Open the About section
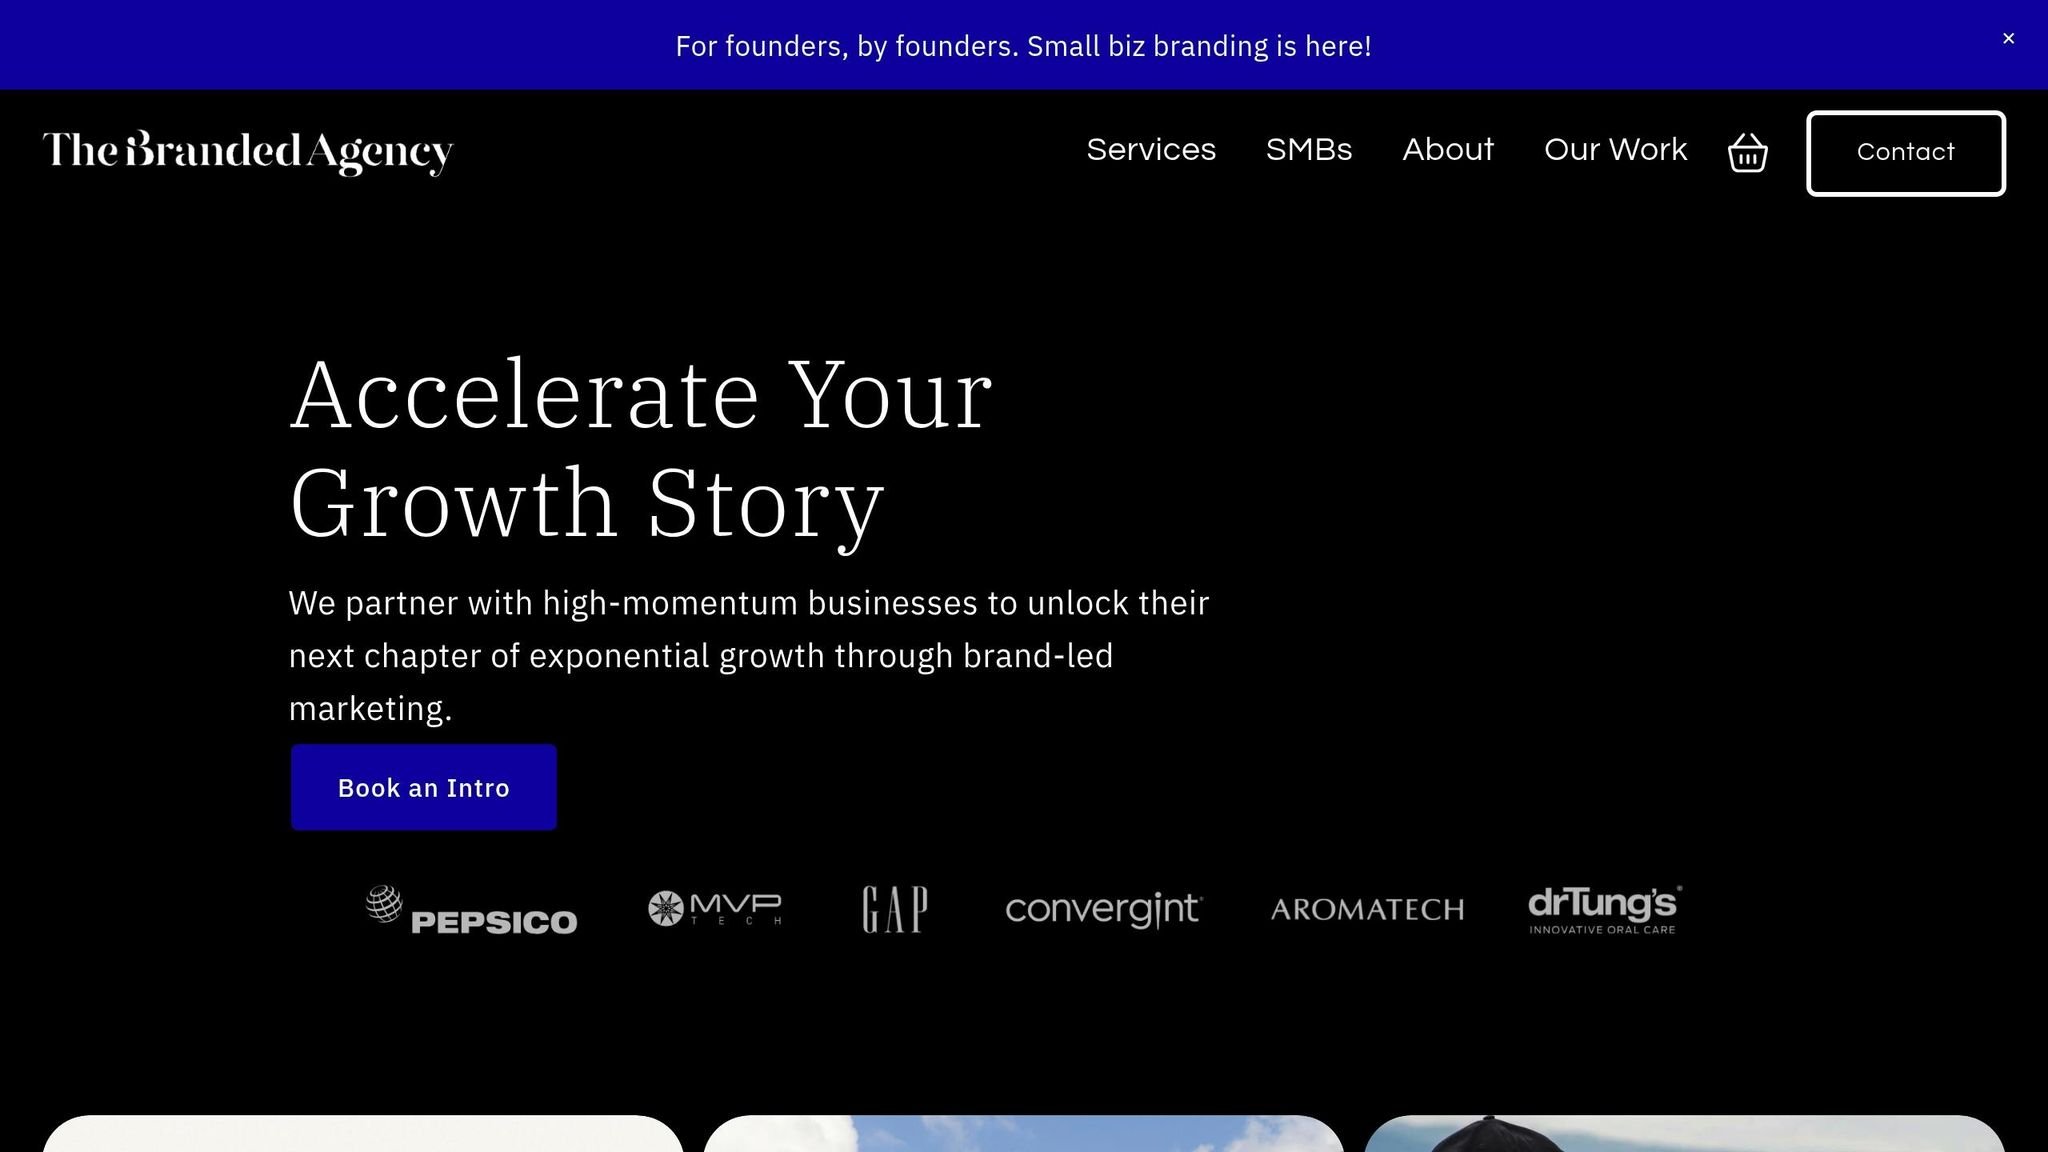 click(x=1448, y=150)
